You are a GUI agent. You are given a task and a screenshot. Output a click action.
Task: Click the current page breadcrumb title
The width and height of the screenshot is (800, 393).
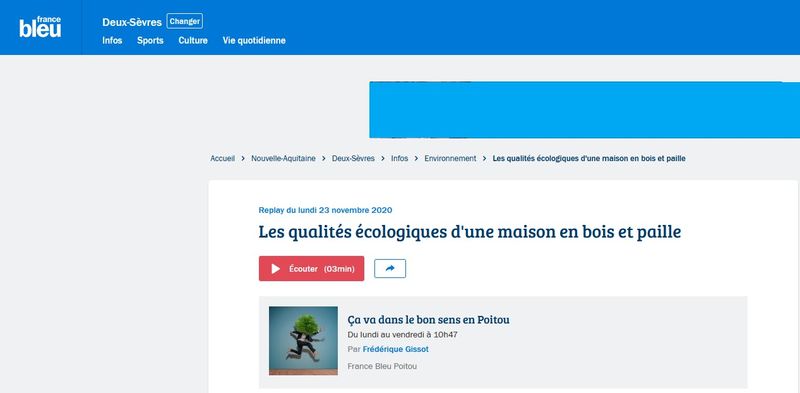point(589,159)
